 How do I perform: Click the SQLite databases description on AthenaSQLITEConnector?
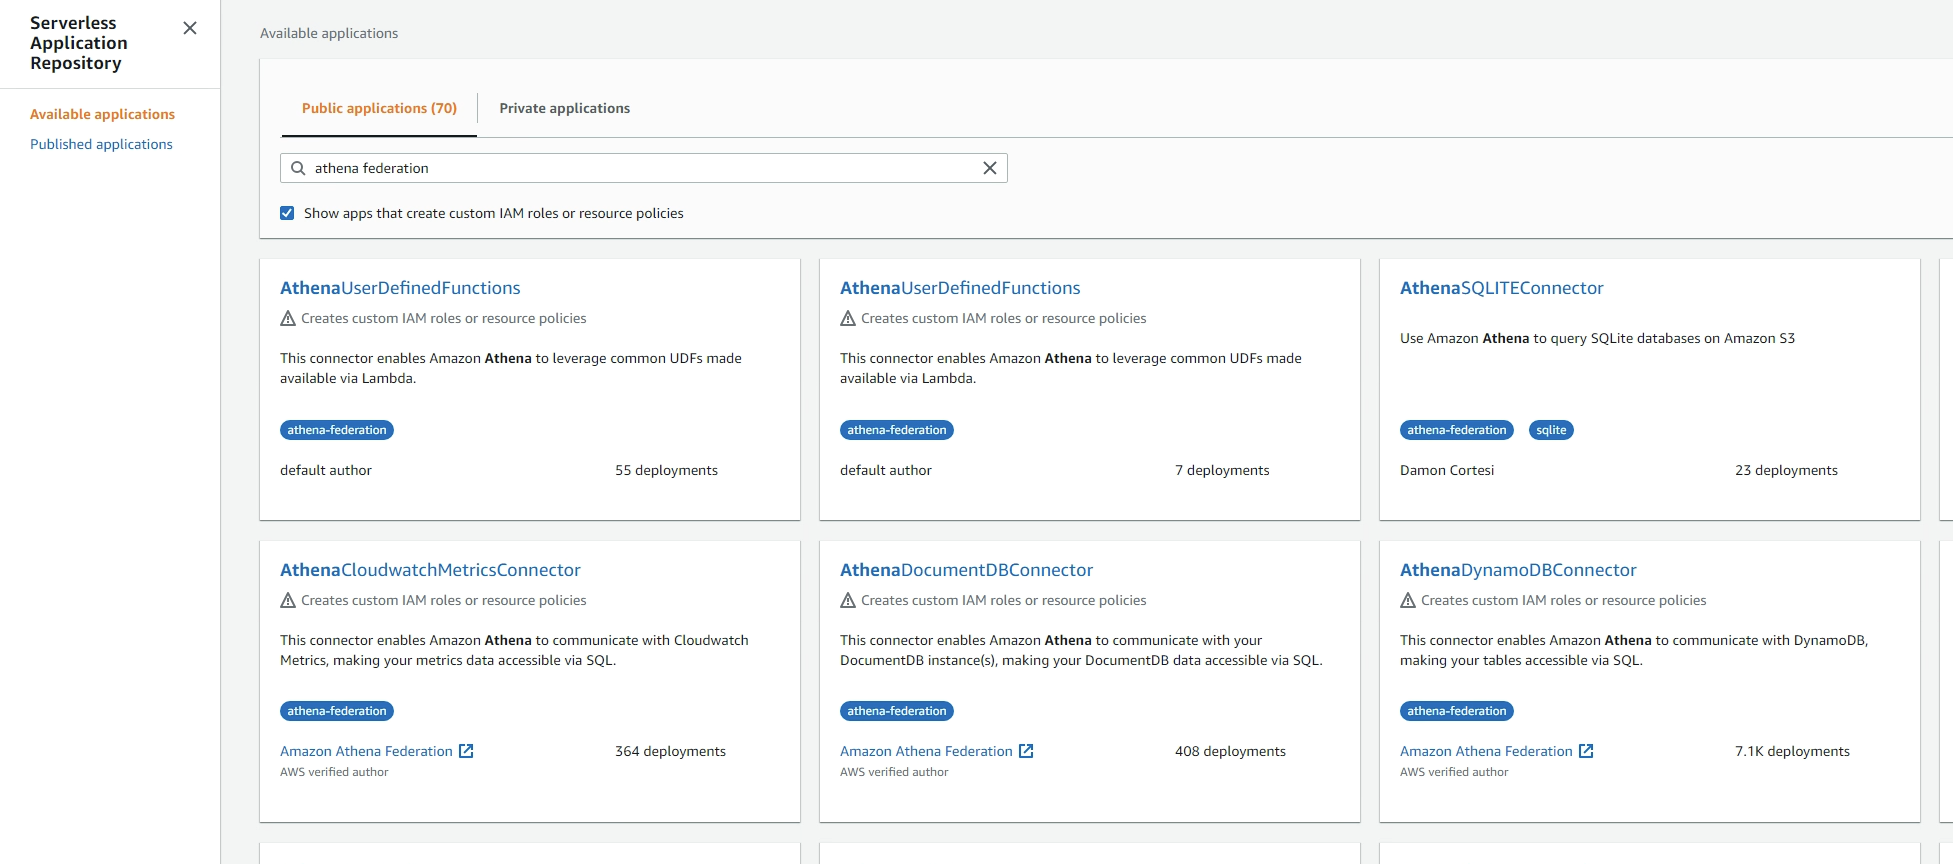(1597, 338)
